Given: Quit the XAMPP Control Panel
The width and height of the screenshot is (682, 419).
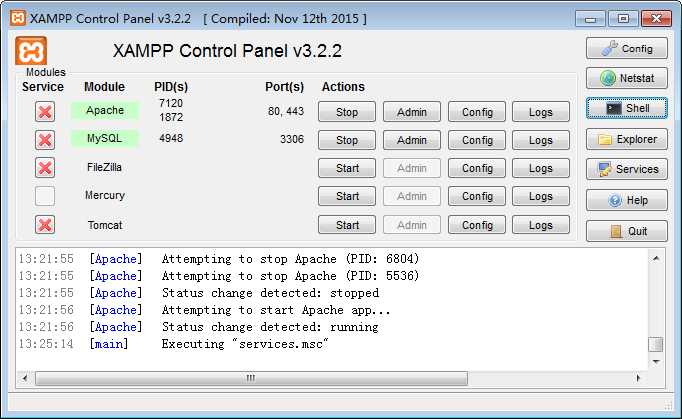Looking at the screenshot, I should click(627, 231).
